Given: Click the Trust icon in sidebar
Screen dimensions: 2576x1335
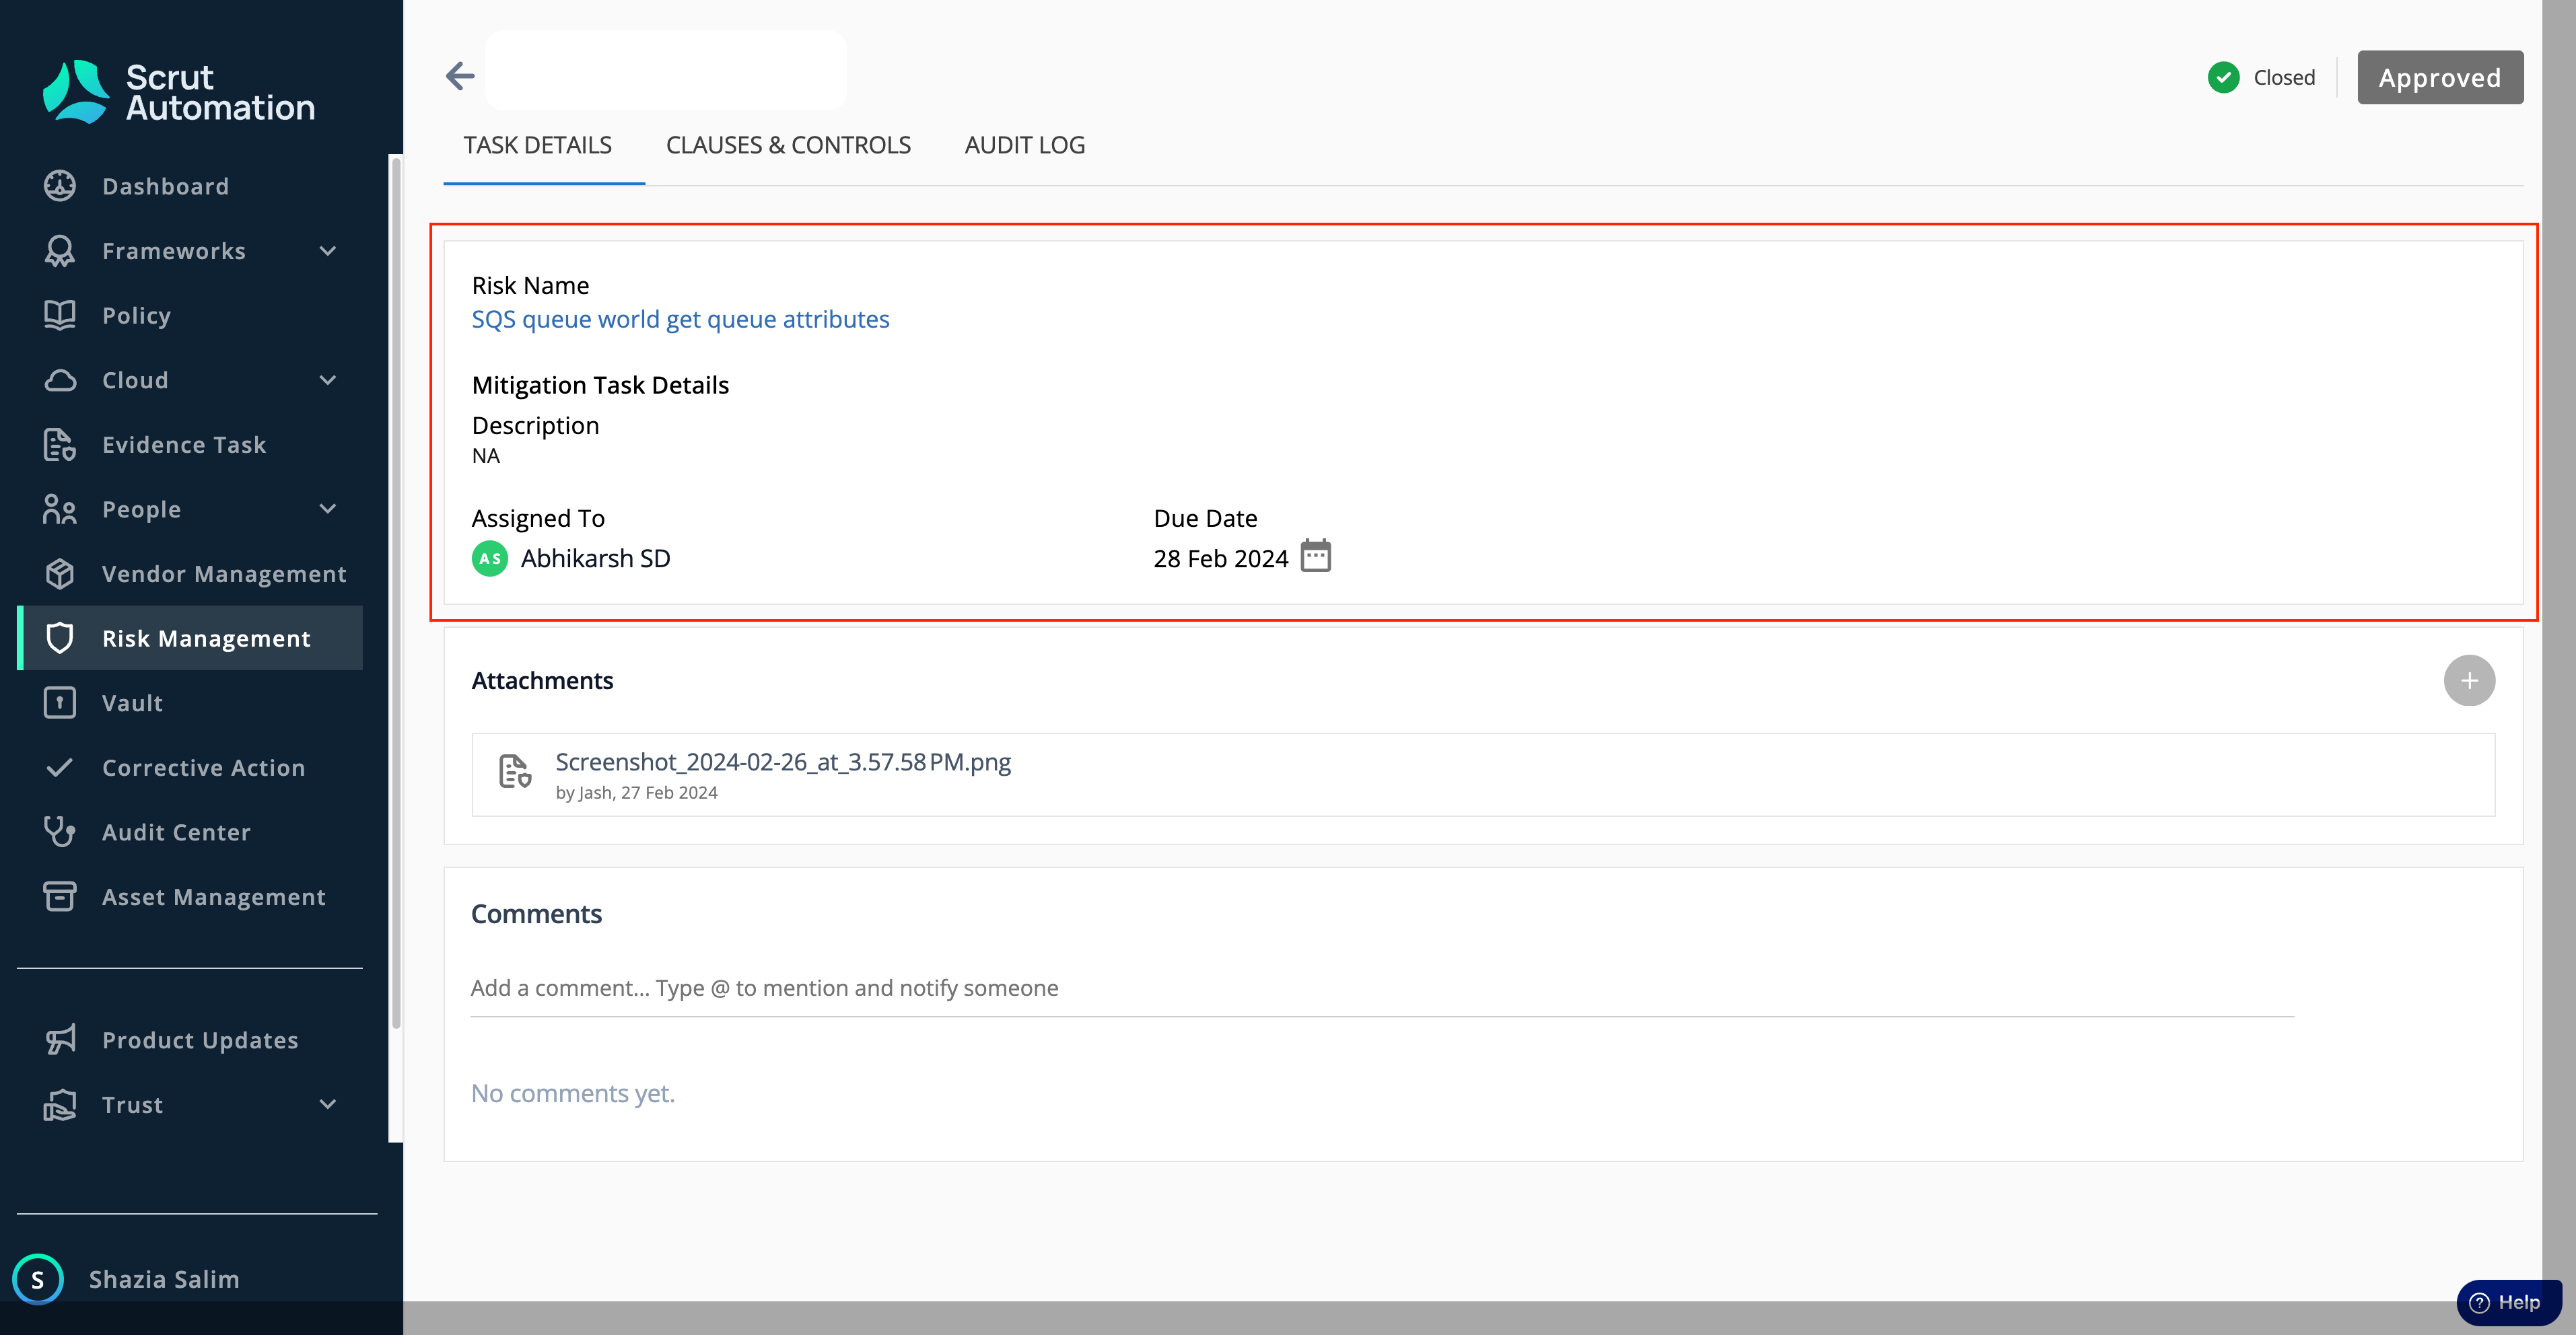Looking at the screenshot, I should [x=60, y=1105].
